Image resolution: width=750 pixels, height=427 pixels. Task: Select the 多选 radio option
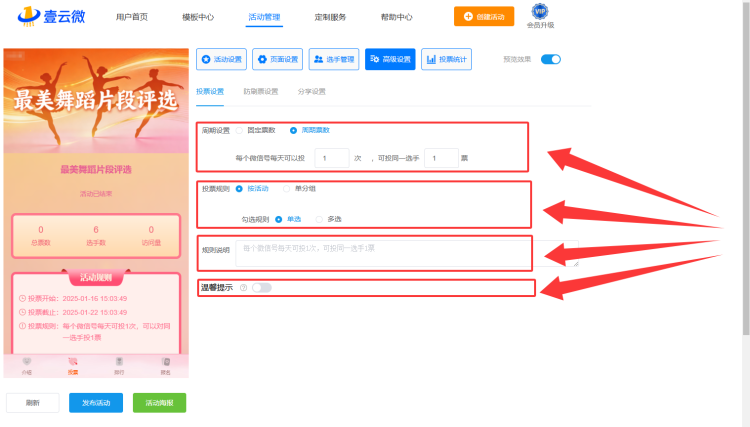(319, 219)
